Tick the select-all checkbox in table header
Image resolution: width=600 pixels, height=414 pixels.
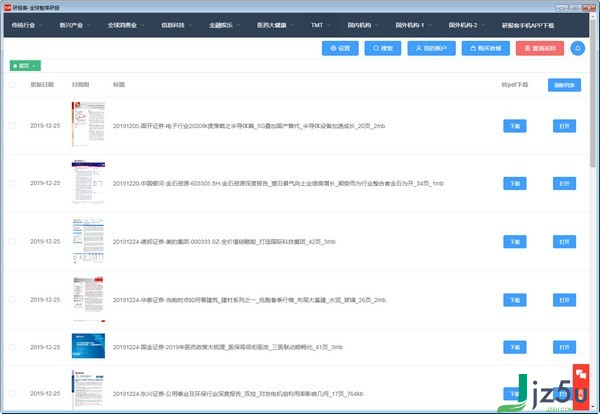(x=12, y=85)
